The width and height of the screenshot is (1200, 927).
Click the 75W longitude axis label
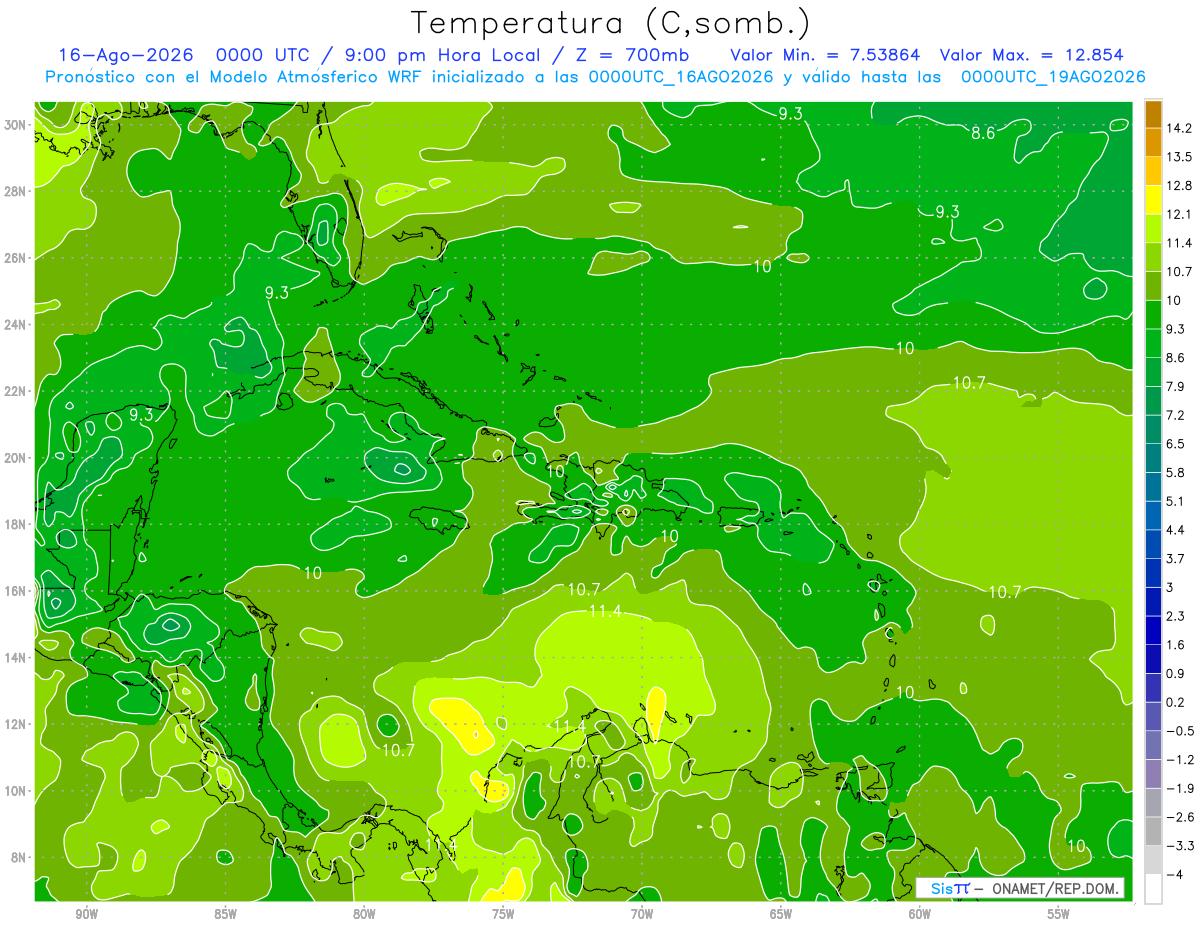pos(503,914)
